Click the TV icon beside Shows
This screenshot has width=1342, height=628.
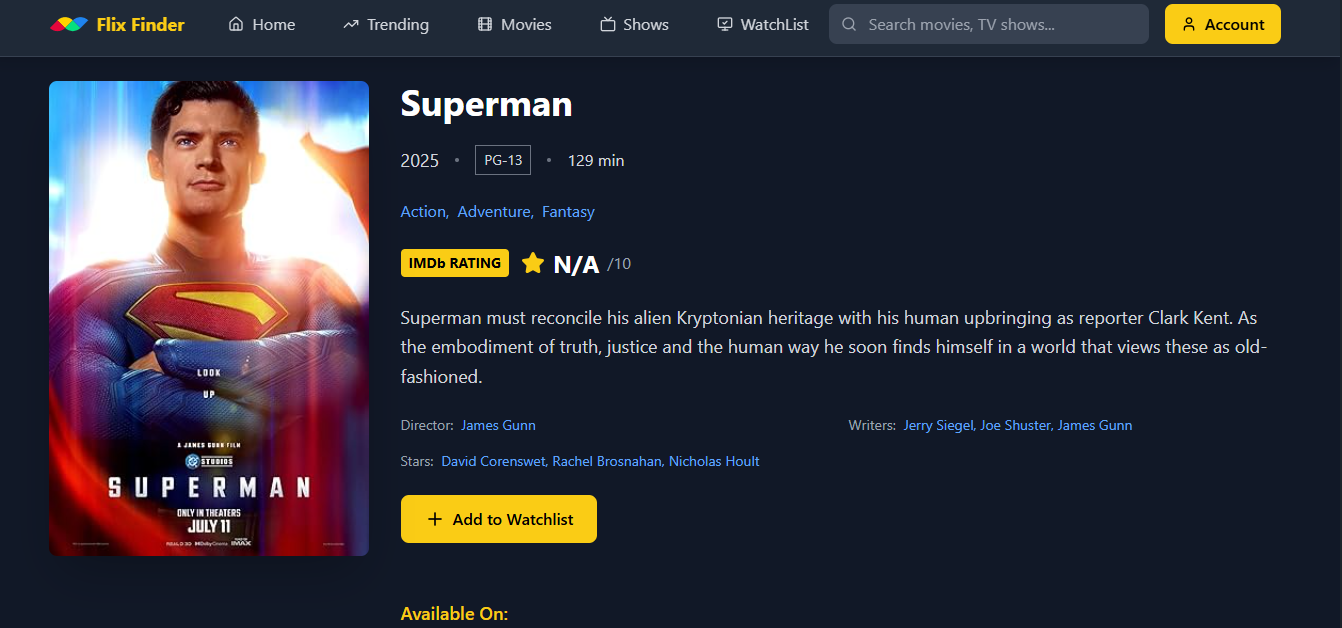607,24
